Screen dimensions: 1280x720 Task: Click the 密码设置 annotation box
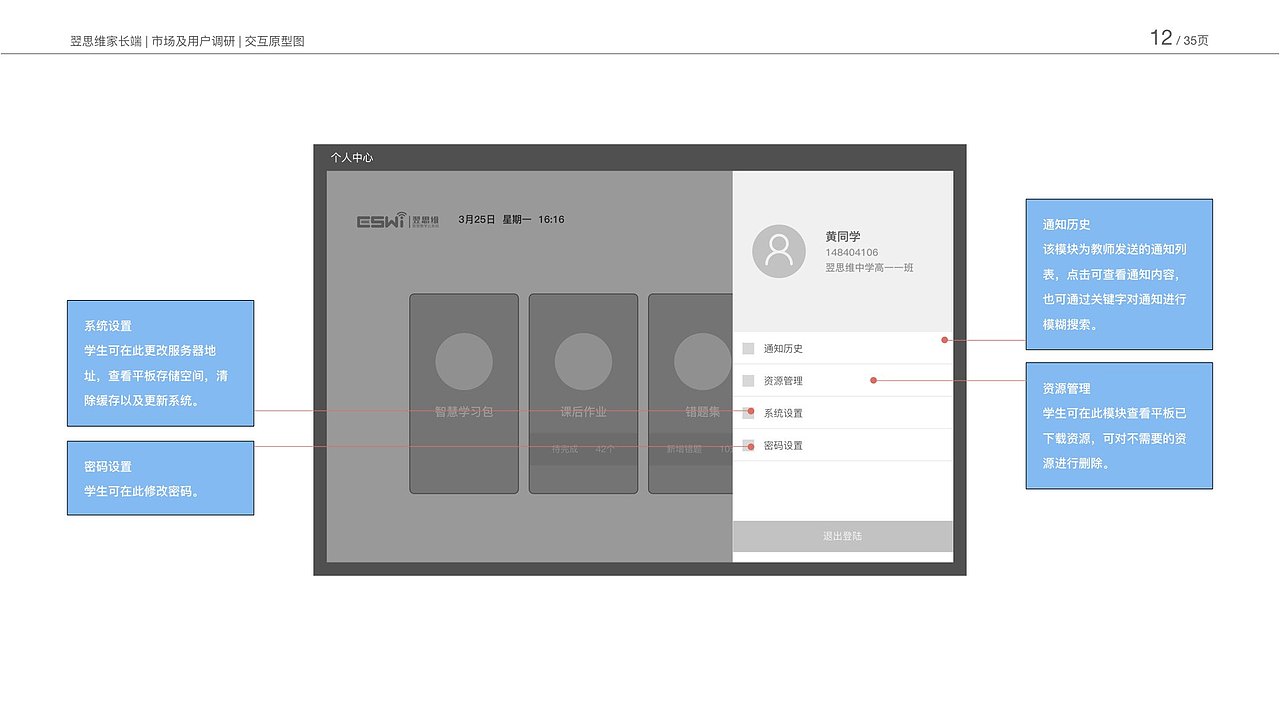click(x=160, y=478)
